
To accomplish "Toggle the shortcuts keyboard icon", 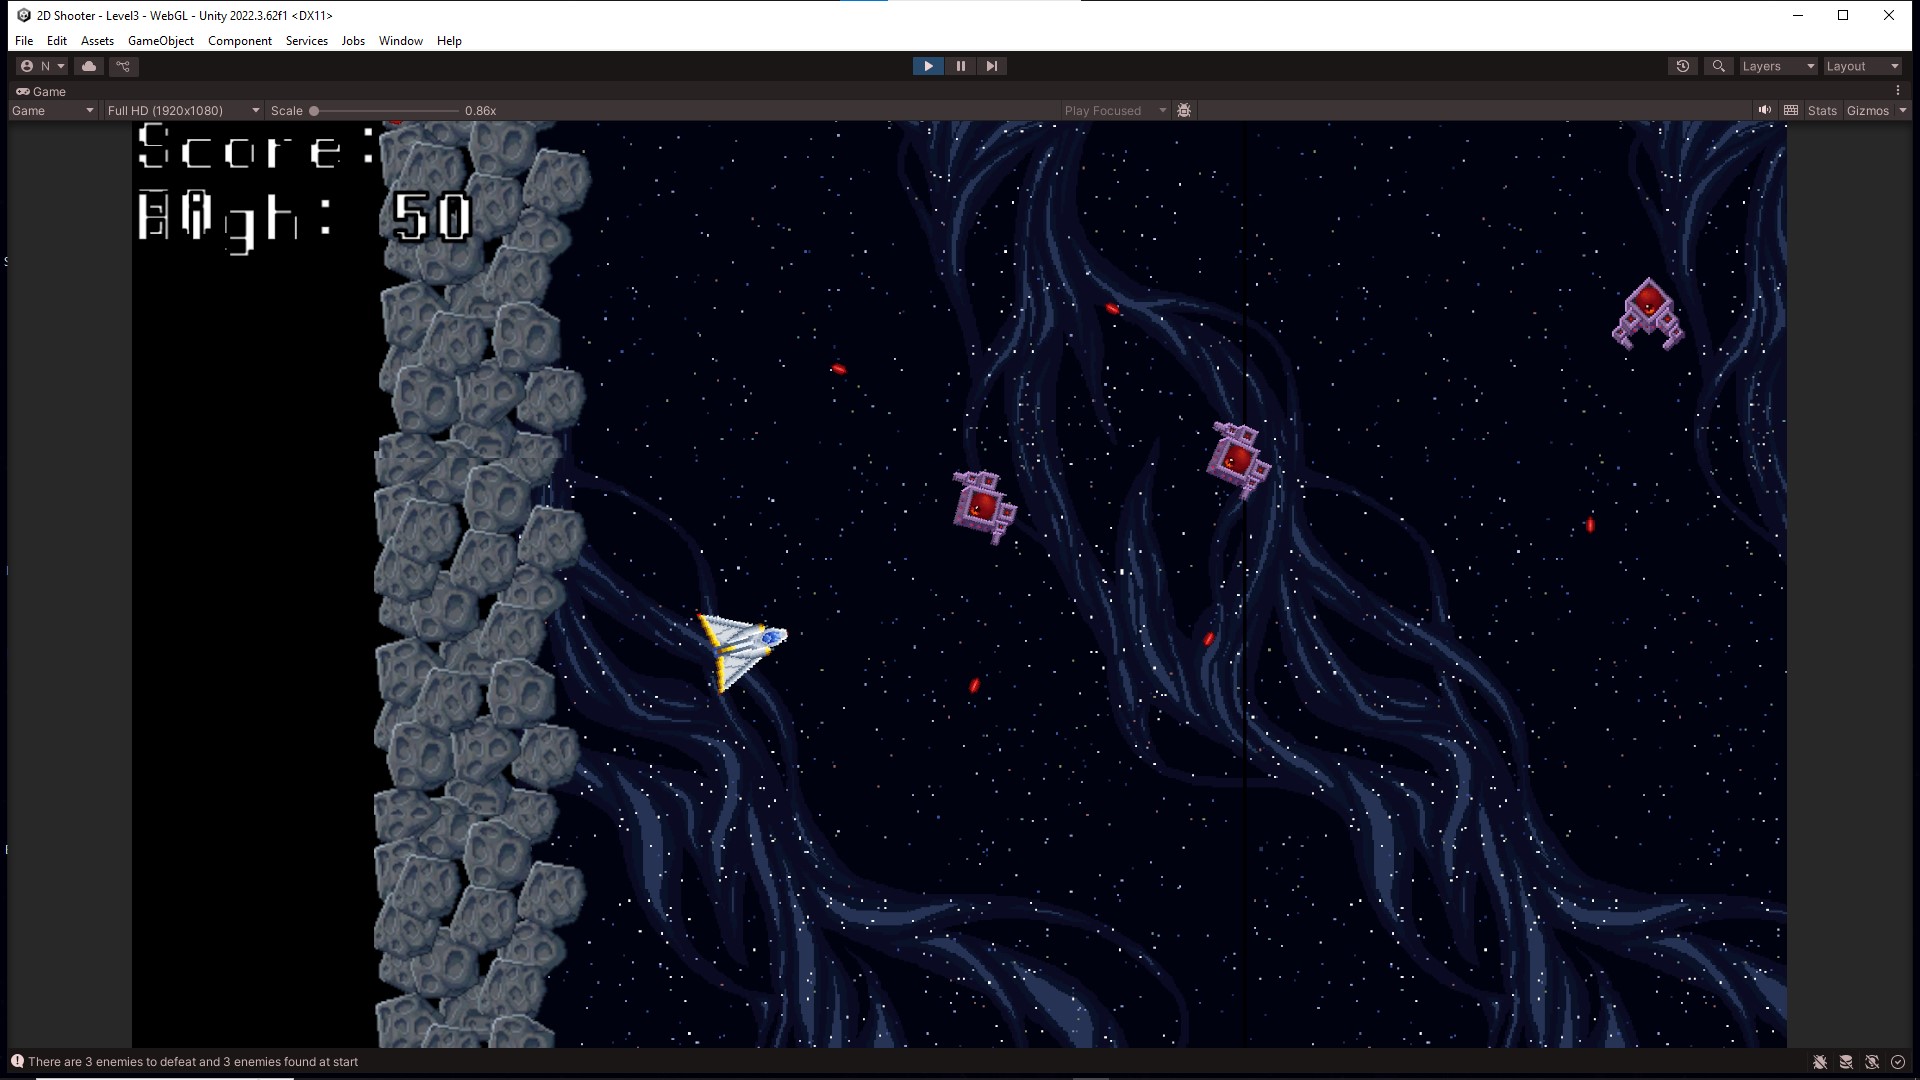I will (1791, 110).
